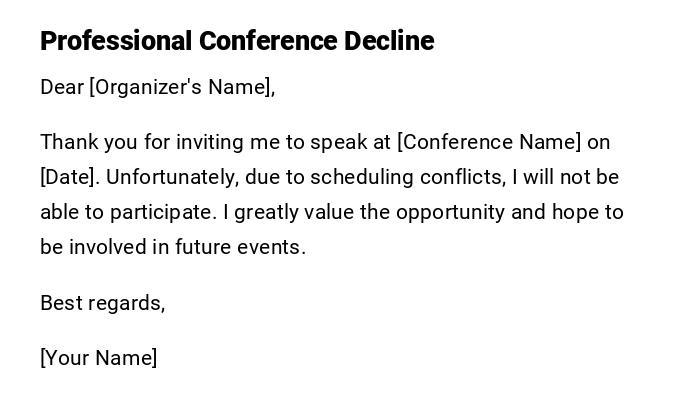Click the word "Unfortunately"

pyautogui.click(x=171, y=177)
